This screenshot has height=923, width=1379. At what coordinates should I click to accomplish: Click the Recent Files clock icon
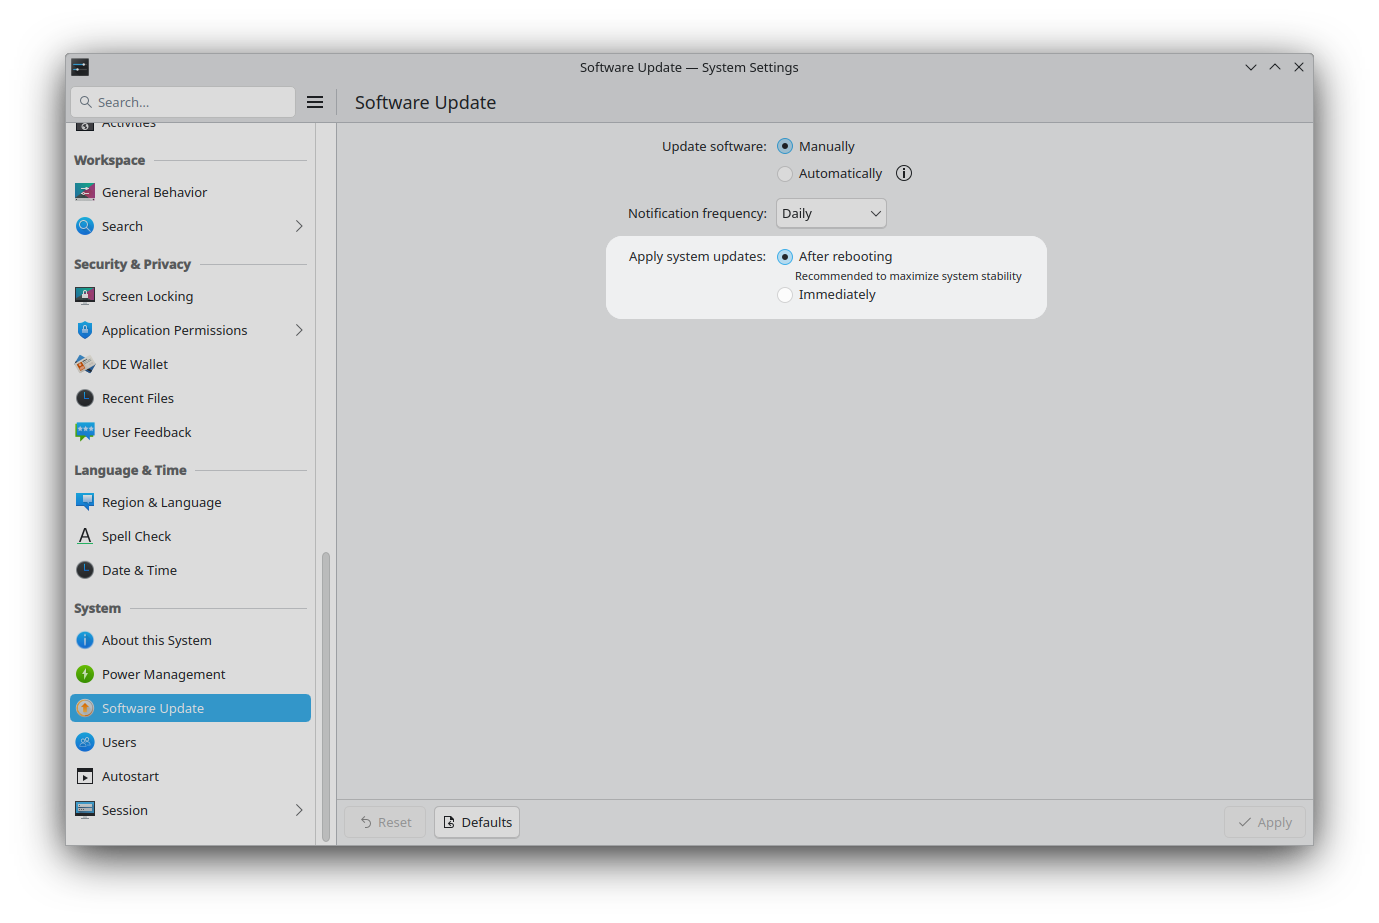pyautogui.click(x=85, y=398)
